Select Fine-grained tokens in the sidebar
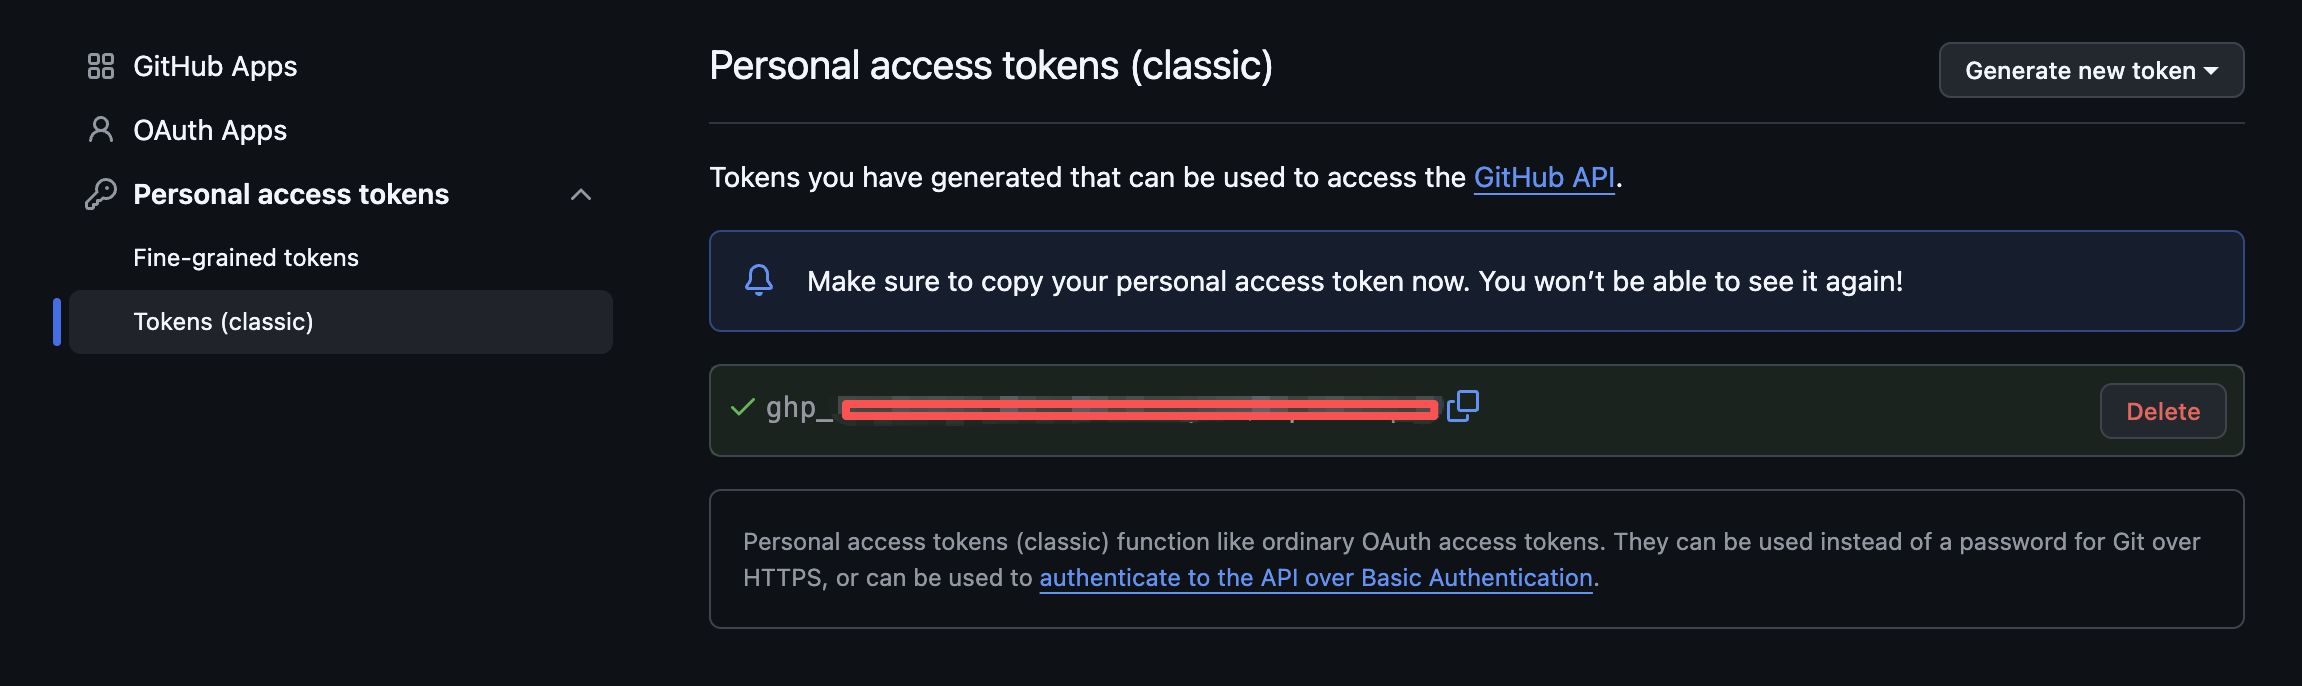 (x=246, y=258)
